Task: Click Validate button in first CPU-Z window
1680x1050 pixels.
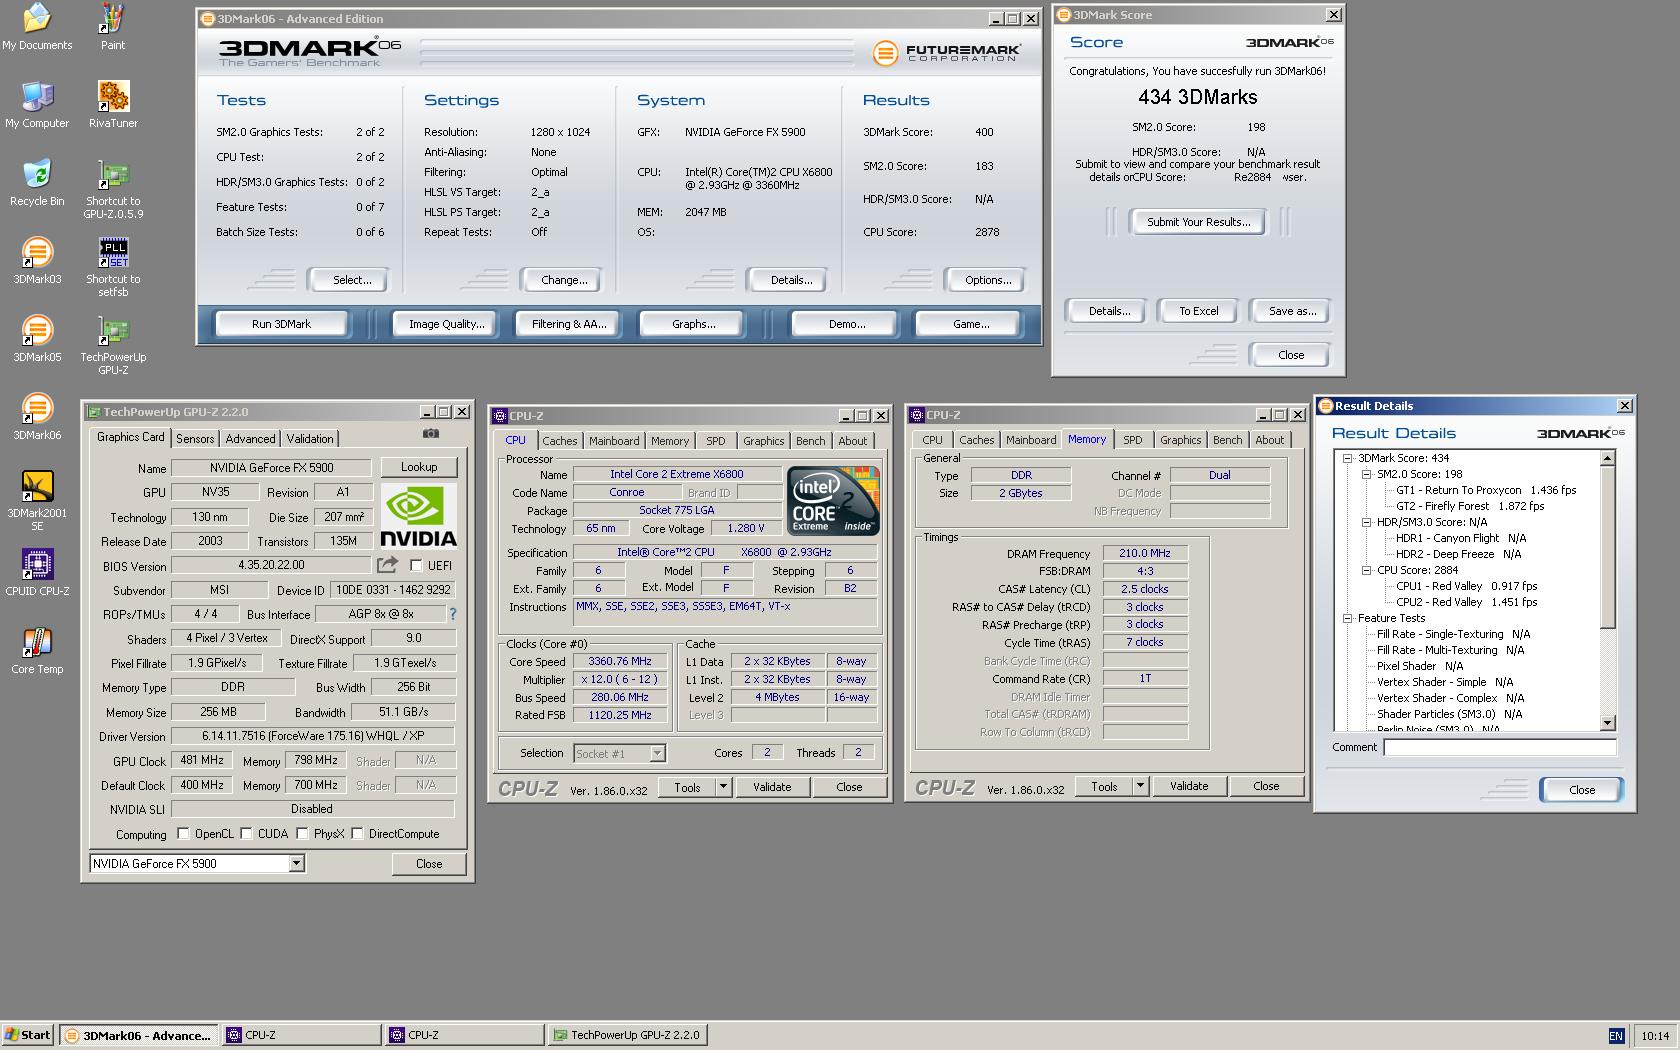Action: [772, 787]
